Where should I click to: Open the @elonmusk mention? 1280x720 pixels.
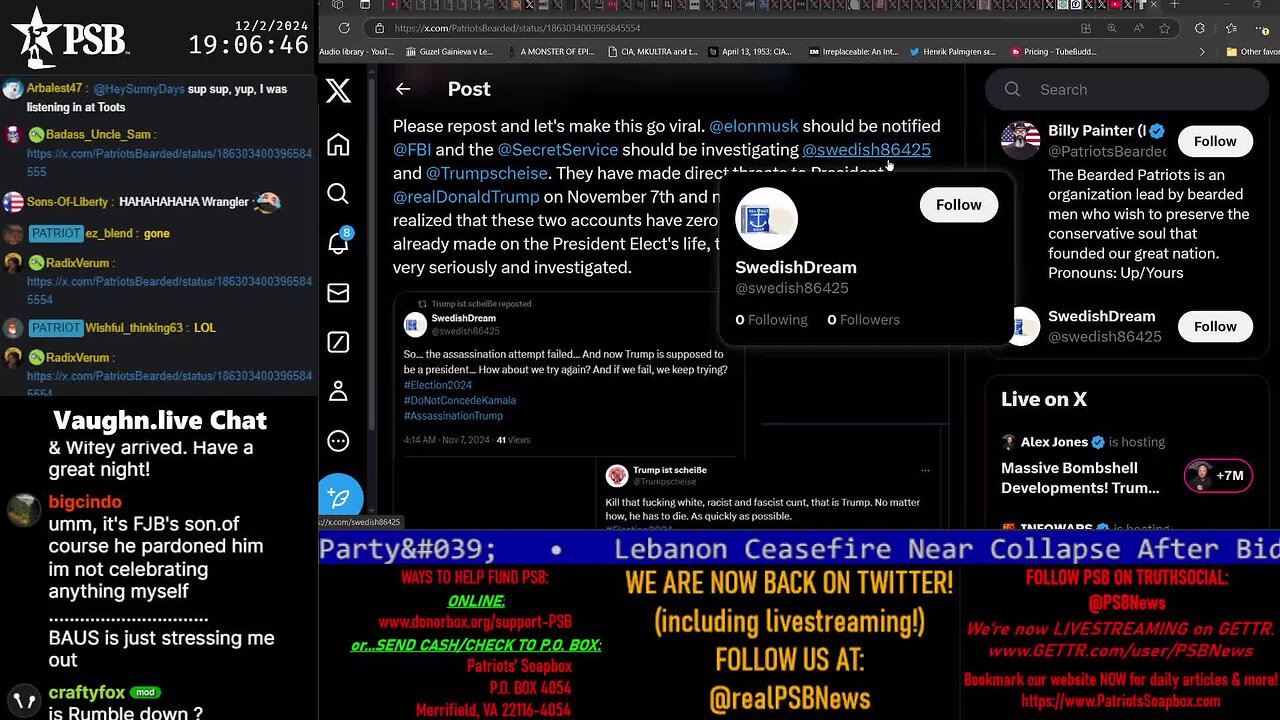point(754,126)
